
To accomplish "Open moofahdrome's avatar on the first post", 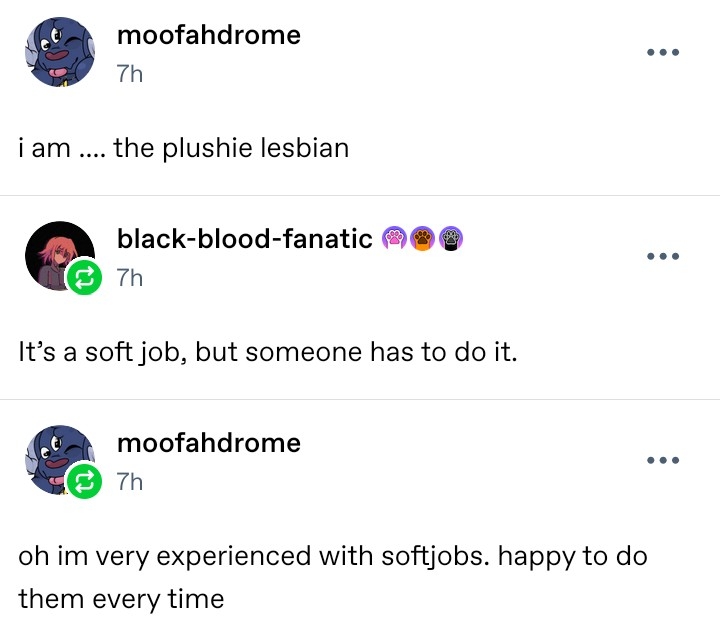I will [x=58, y=52].
